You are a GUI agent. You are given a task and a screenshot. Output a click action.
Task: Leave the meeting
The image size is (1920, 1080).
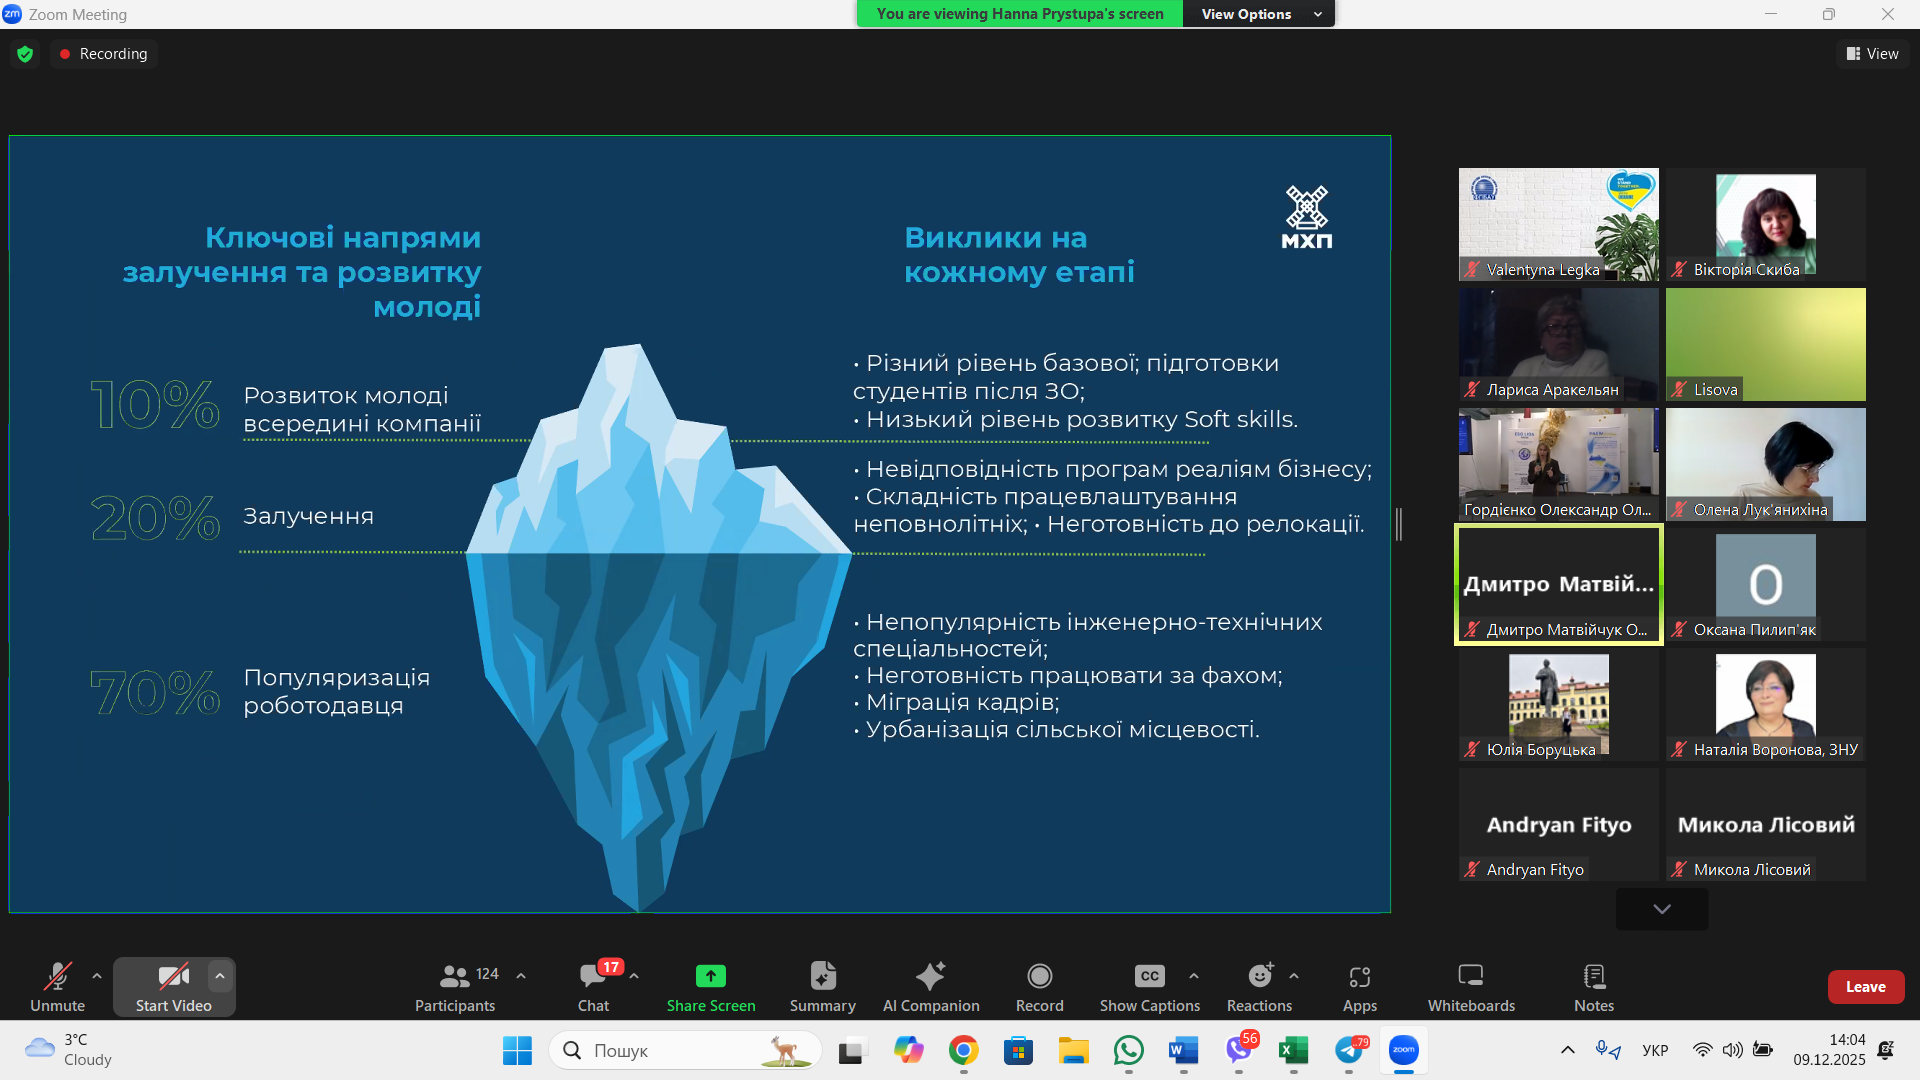[x=1865, y=986]
